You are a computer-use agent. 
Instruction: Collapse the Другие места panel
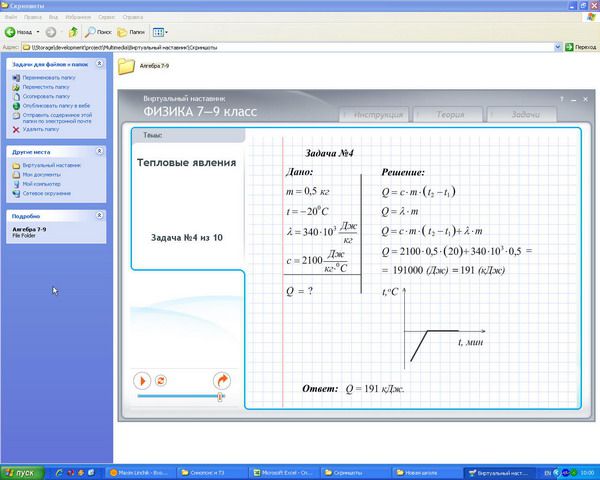click(x=99, y=151)
